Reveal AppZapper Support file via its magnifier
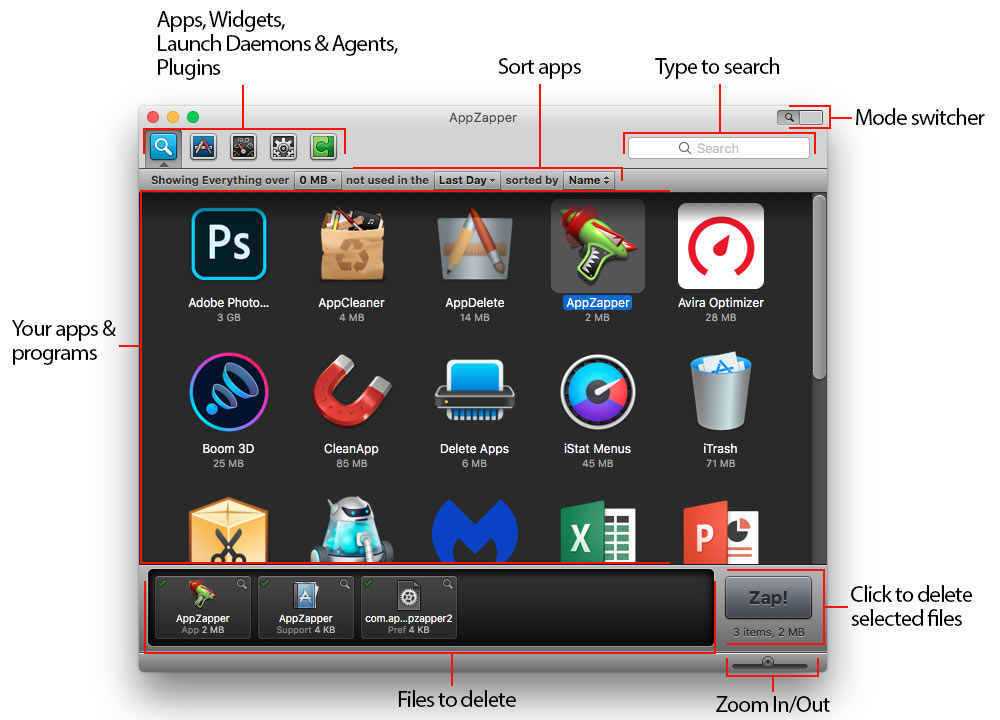 pos(344,584)
